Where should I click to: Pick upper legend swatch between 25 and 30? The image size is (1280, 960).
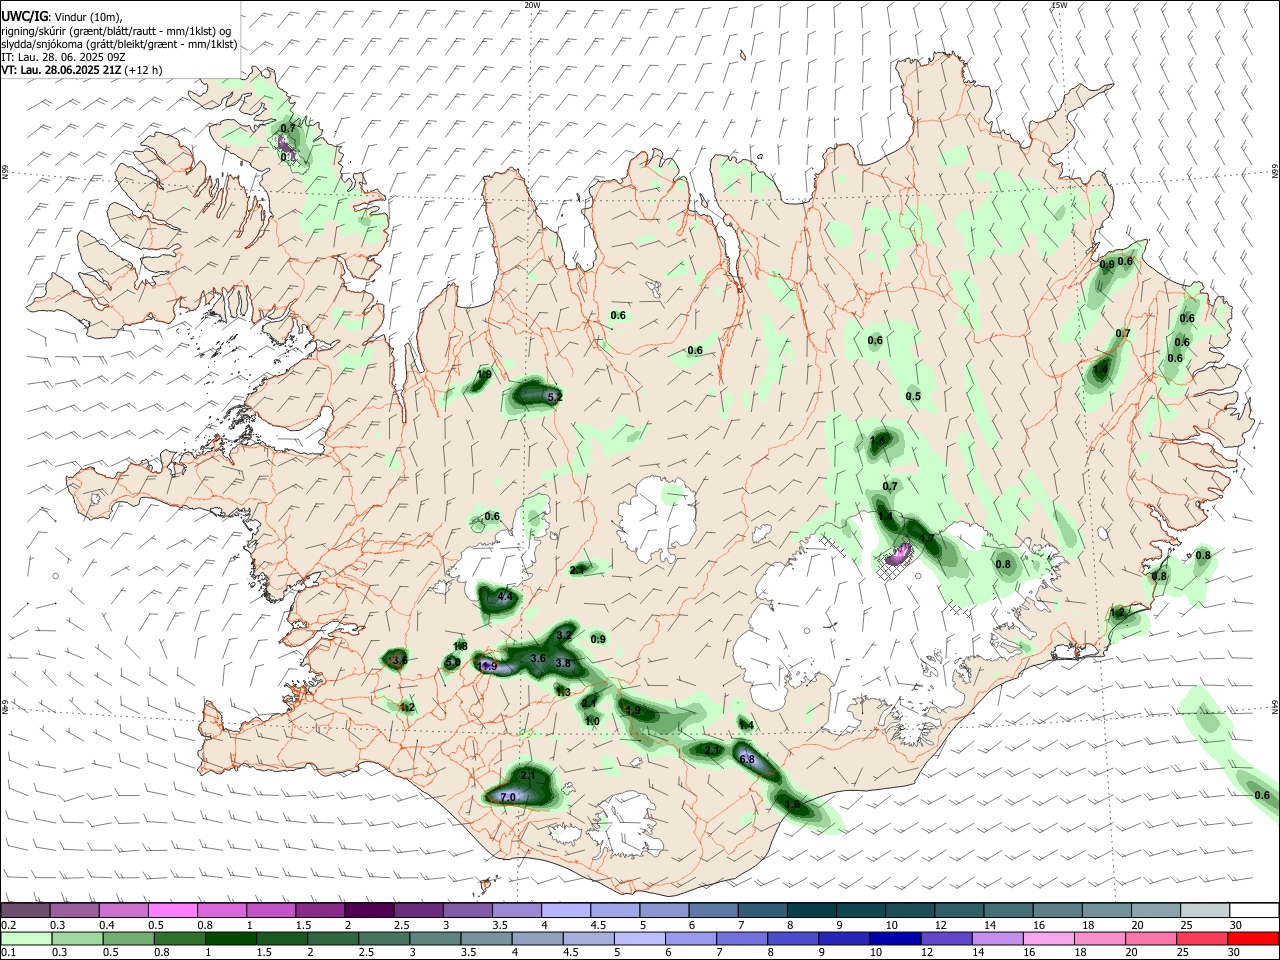(x=1203, y=910)
